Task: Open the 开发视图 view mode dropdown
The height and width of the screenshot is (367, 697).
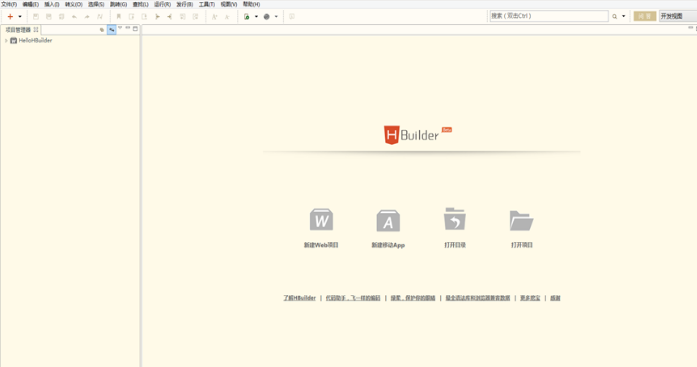Action: (x=677, y=16)
